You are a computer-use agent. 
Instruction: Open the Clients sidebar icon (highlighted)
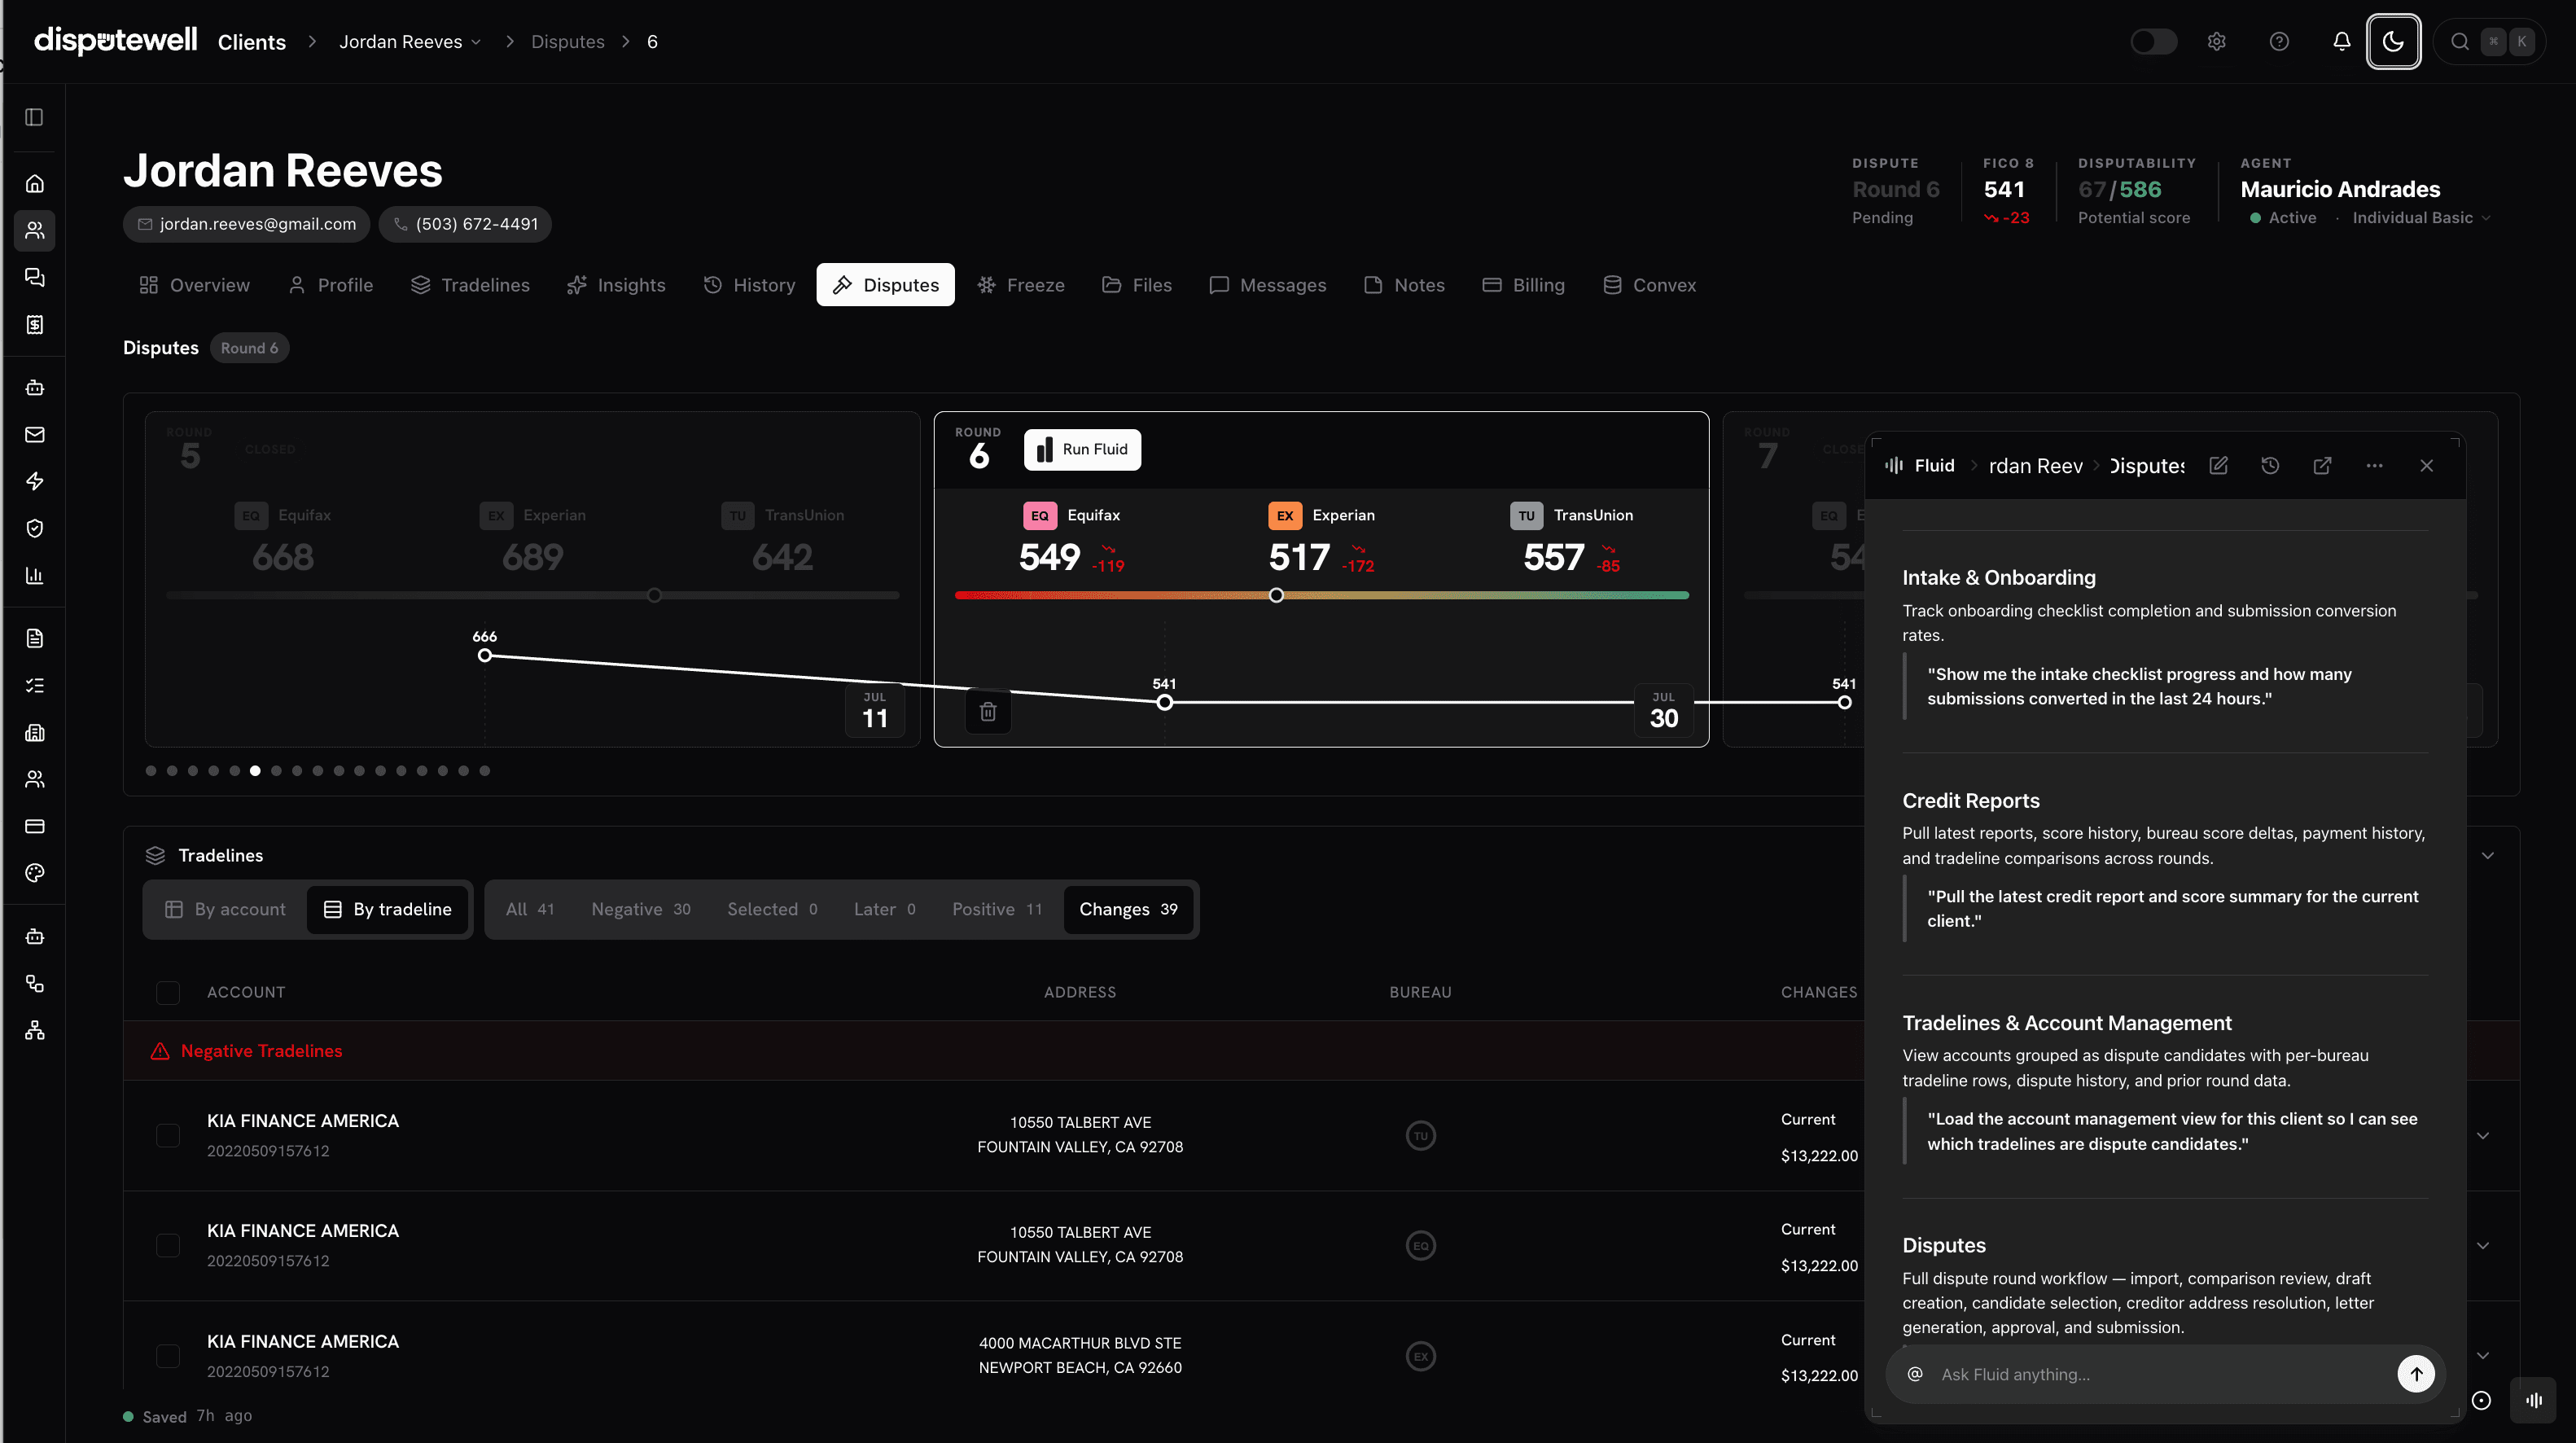click(34, 231)
